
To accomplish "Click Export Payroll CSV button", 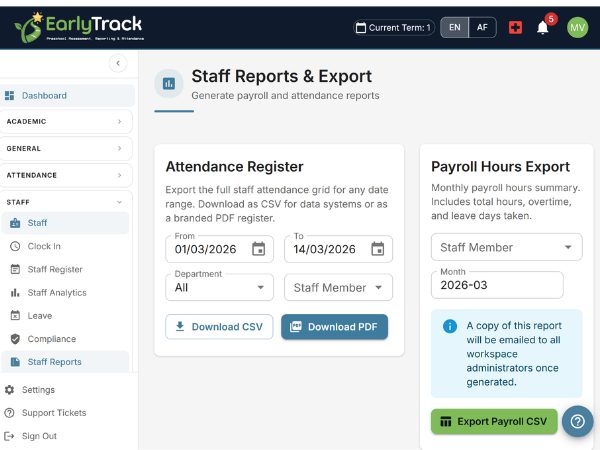I will click(494, 421).
